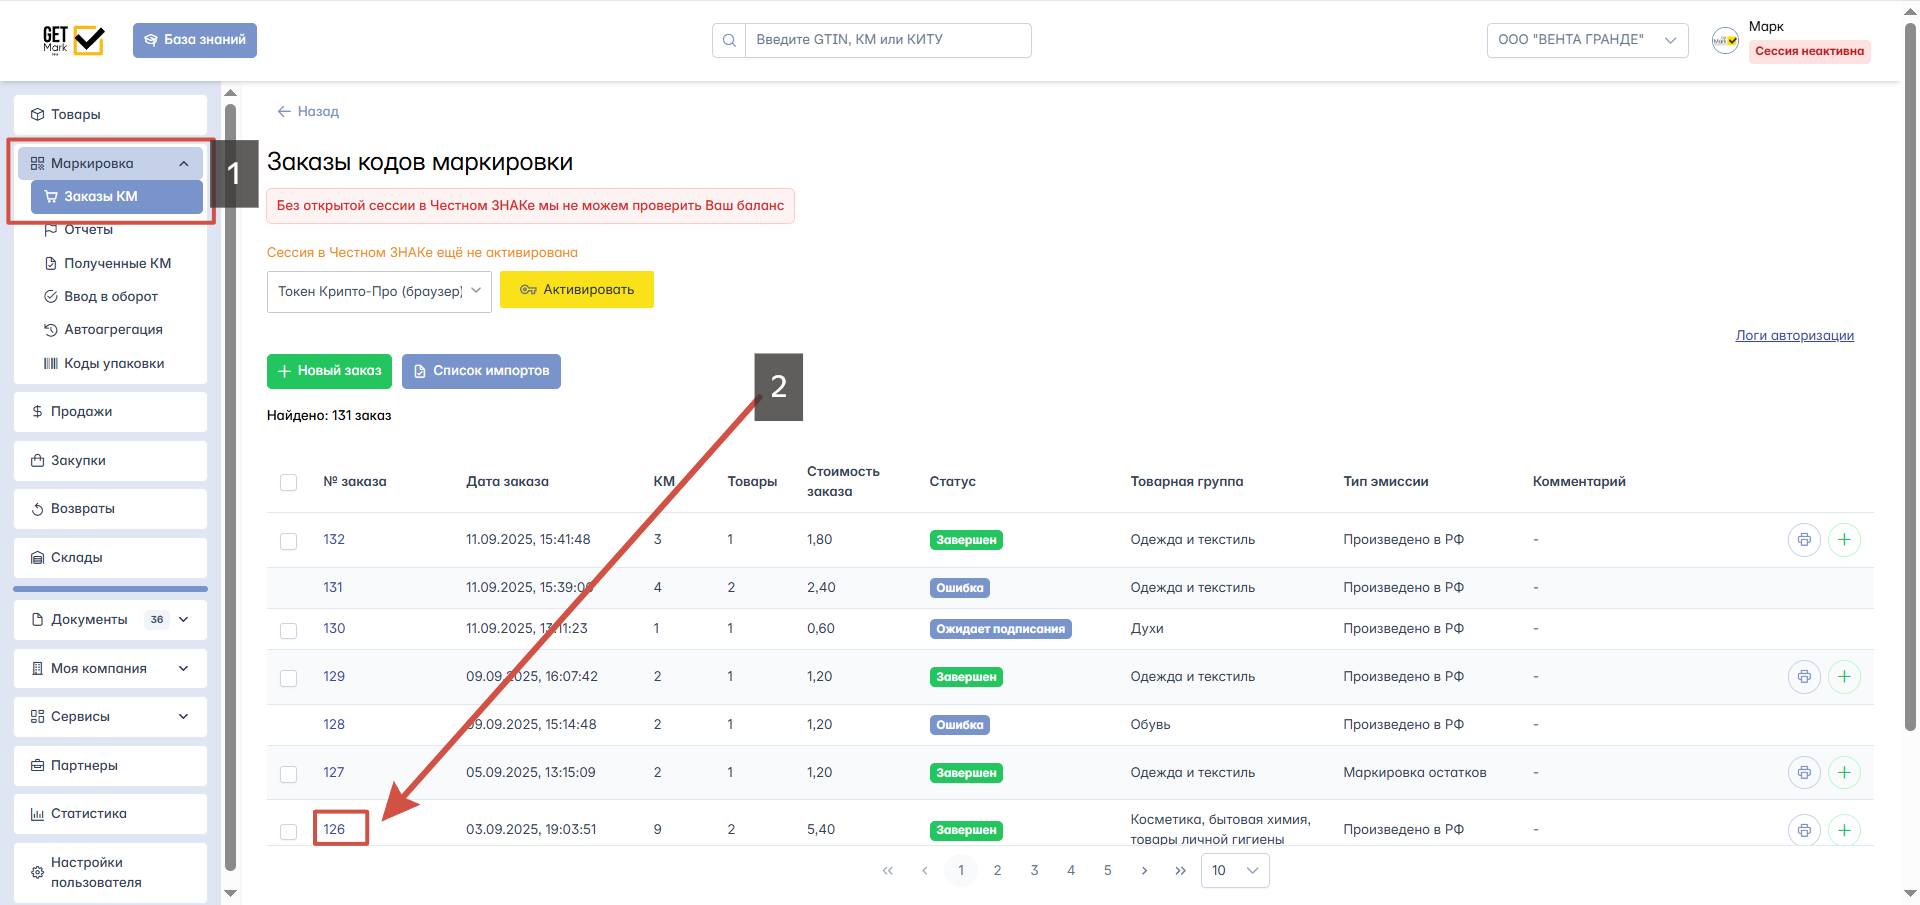Click the sidebar scroll down arrow

(230, 893)
